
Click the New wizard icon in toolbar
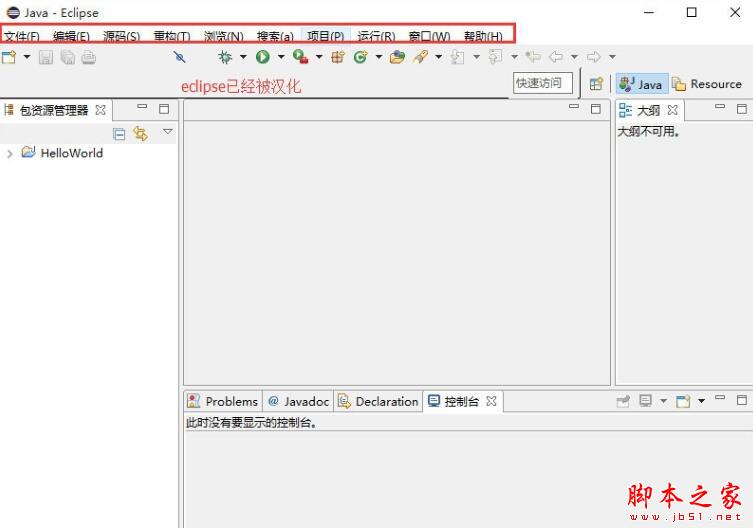pyautogui.click(x=9, y=57)
